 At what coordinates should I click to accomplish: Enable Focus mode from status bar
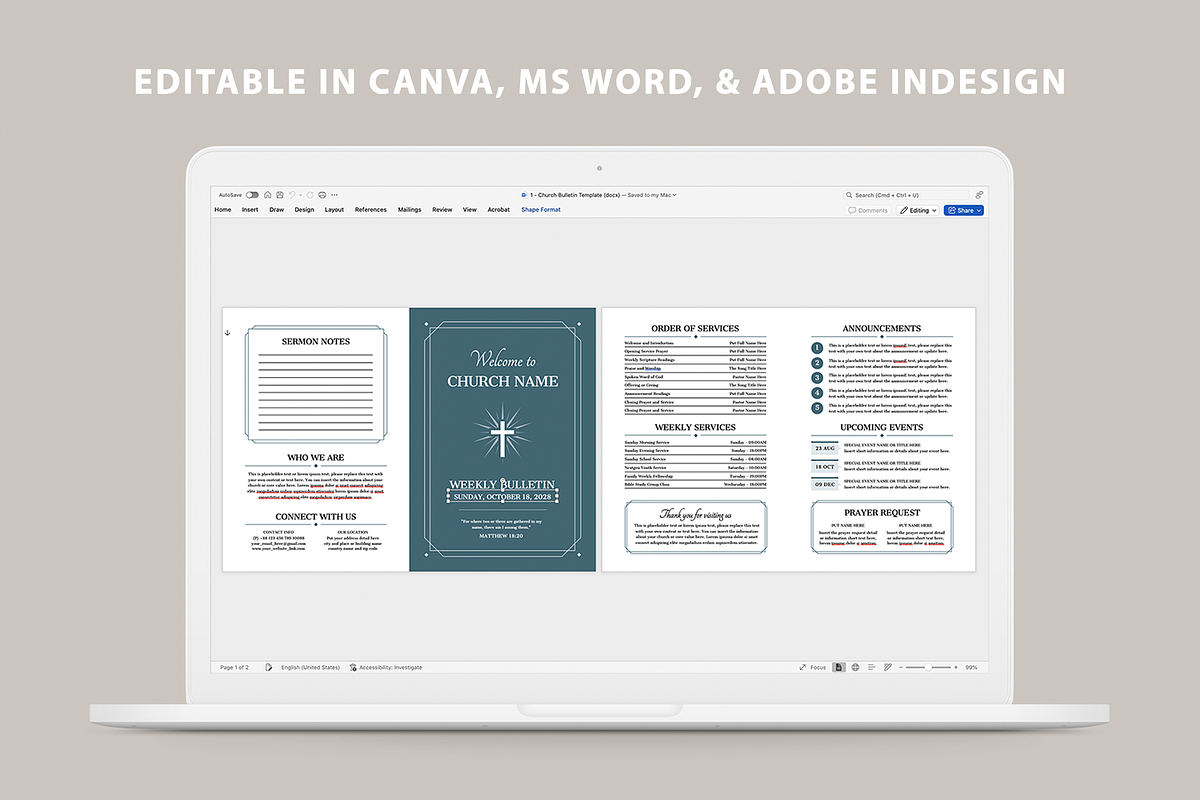point(813,667)
